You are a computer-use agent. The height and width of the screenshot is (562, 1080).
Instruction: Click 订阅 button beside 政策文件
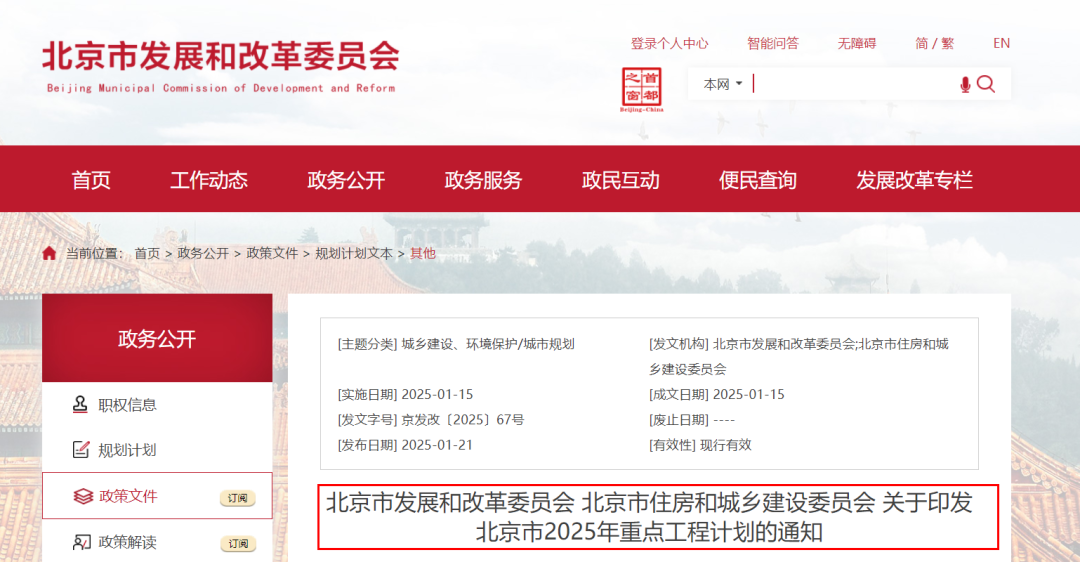pos(238,498)
